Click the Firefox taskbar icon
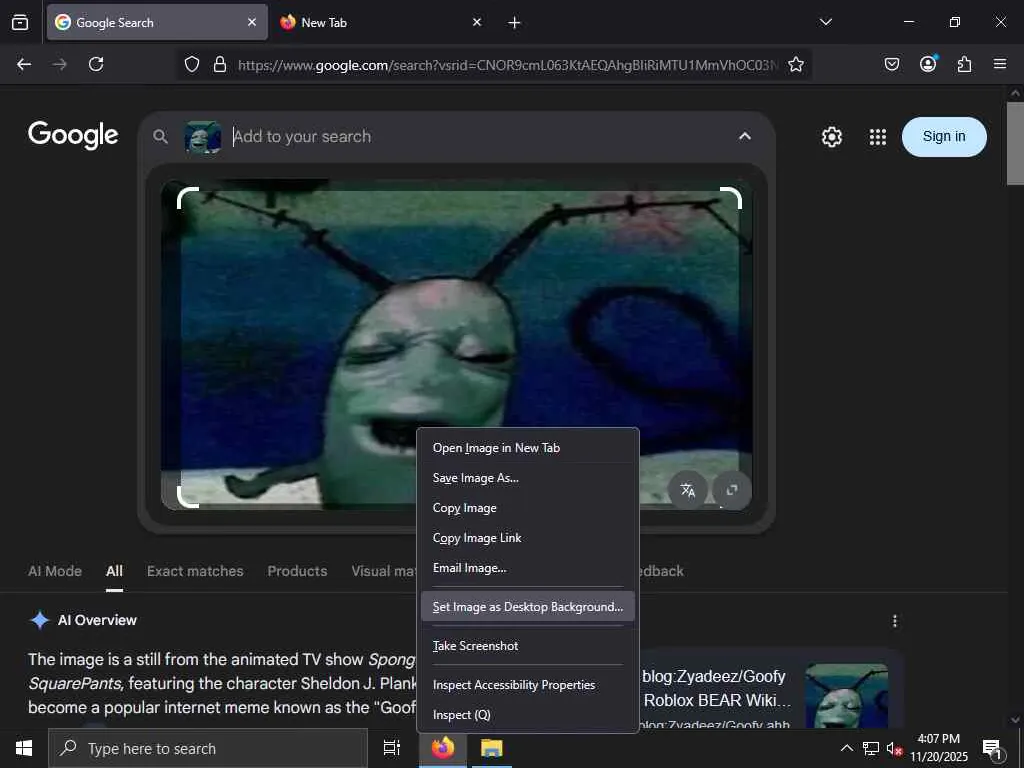Image resolution: width=1024 pixels, height=768 pixels. [443, 748]
